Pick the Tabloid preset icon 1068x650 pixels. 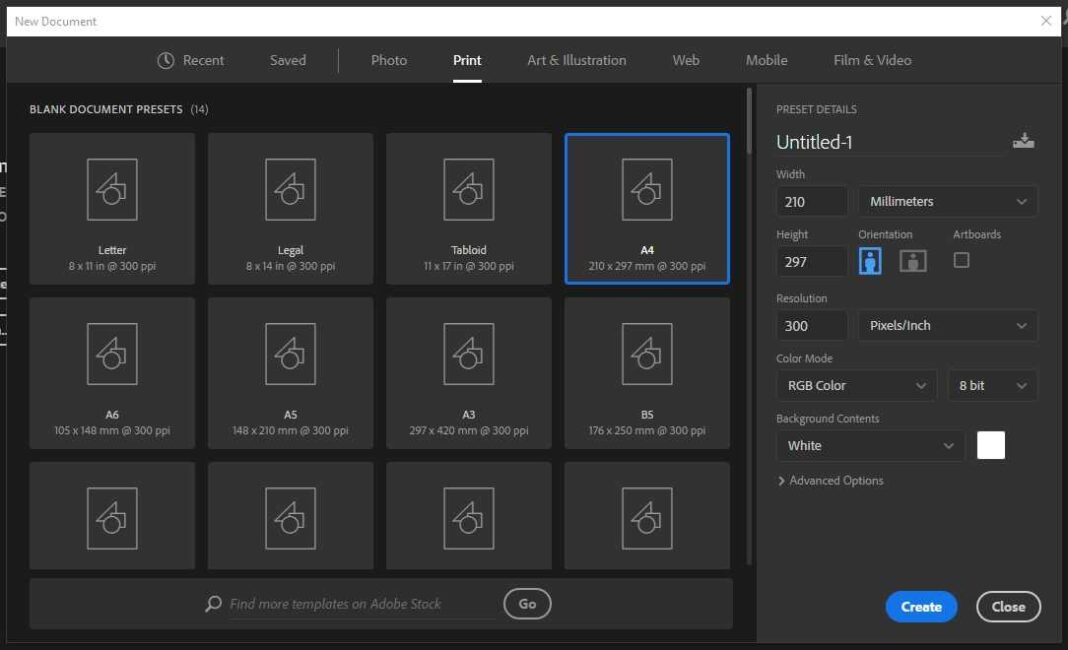468,190
